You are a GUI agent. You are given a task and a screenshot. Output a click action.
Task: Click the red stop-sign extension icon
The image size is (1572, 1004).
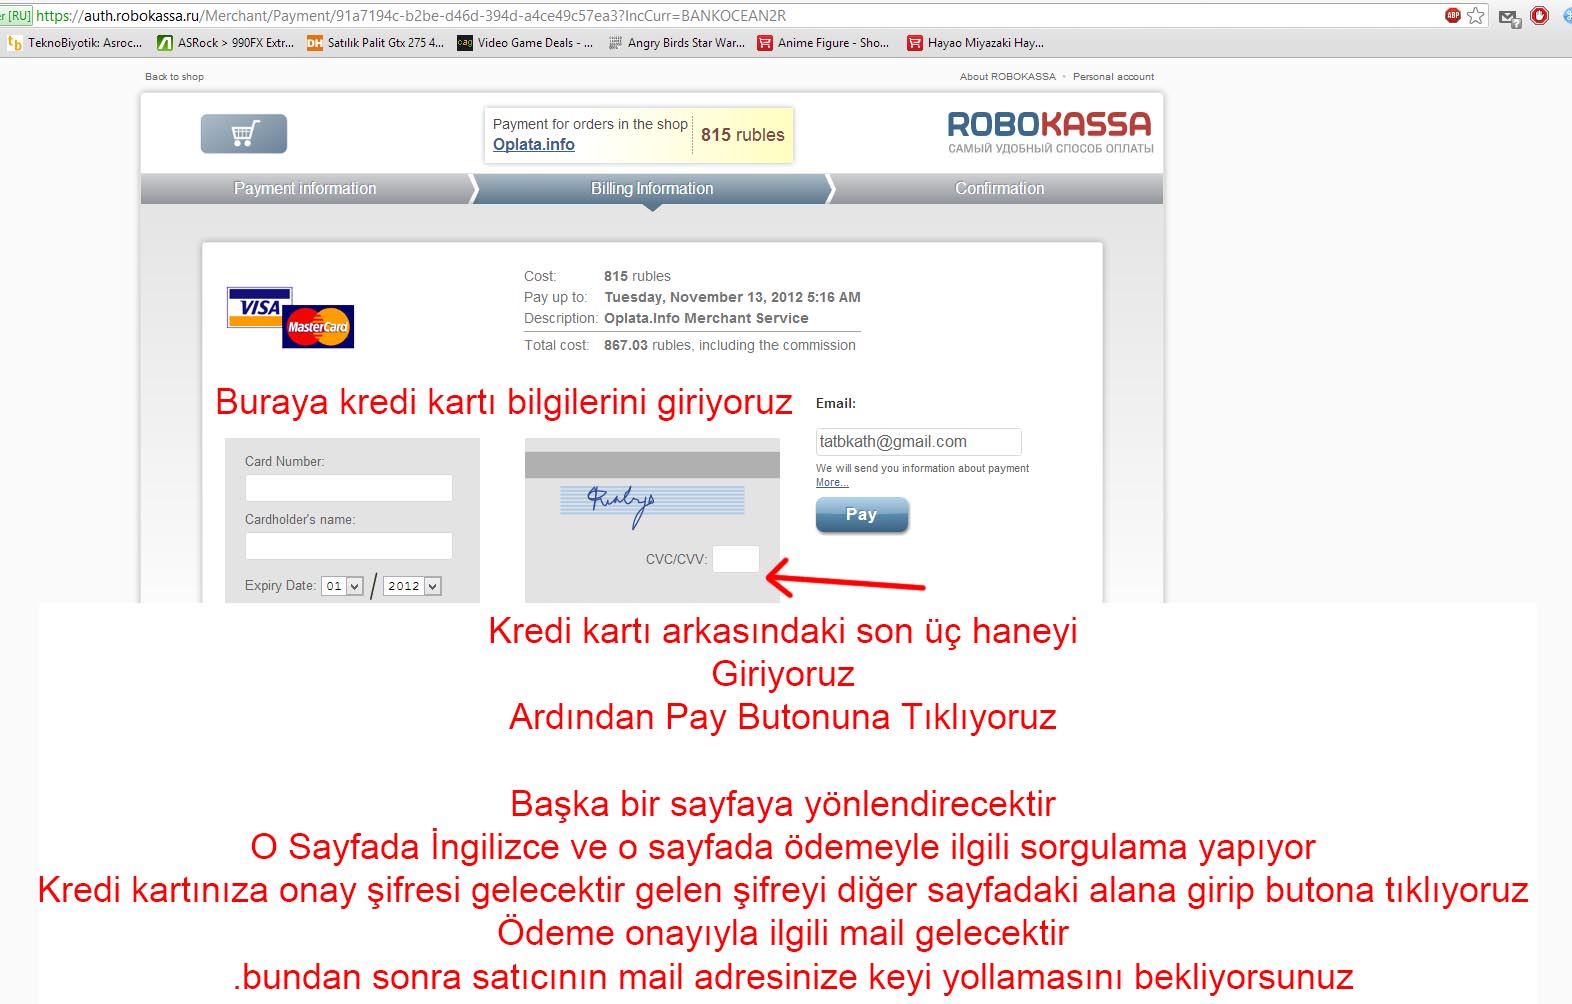click(x=1540, y=16)
